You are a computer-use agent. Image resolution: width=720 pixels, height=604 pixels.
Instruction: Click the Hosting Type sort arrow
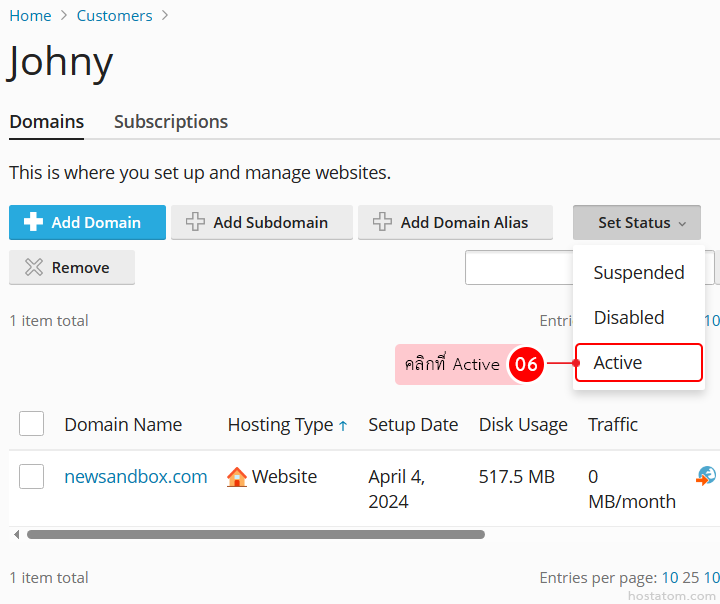[343, 426]
